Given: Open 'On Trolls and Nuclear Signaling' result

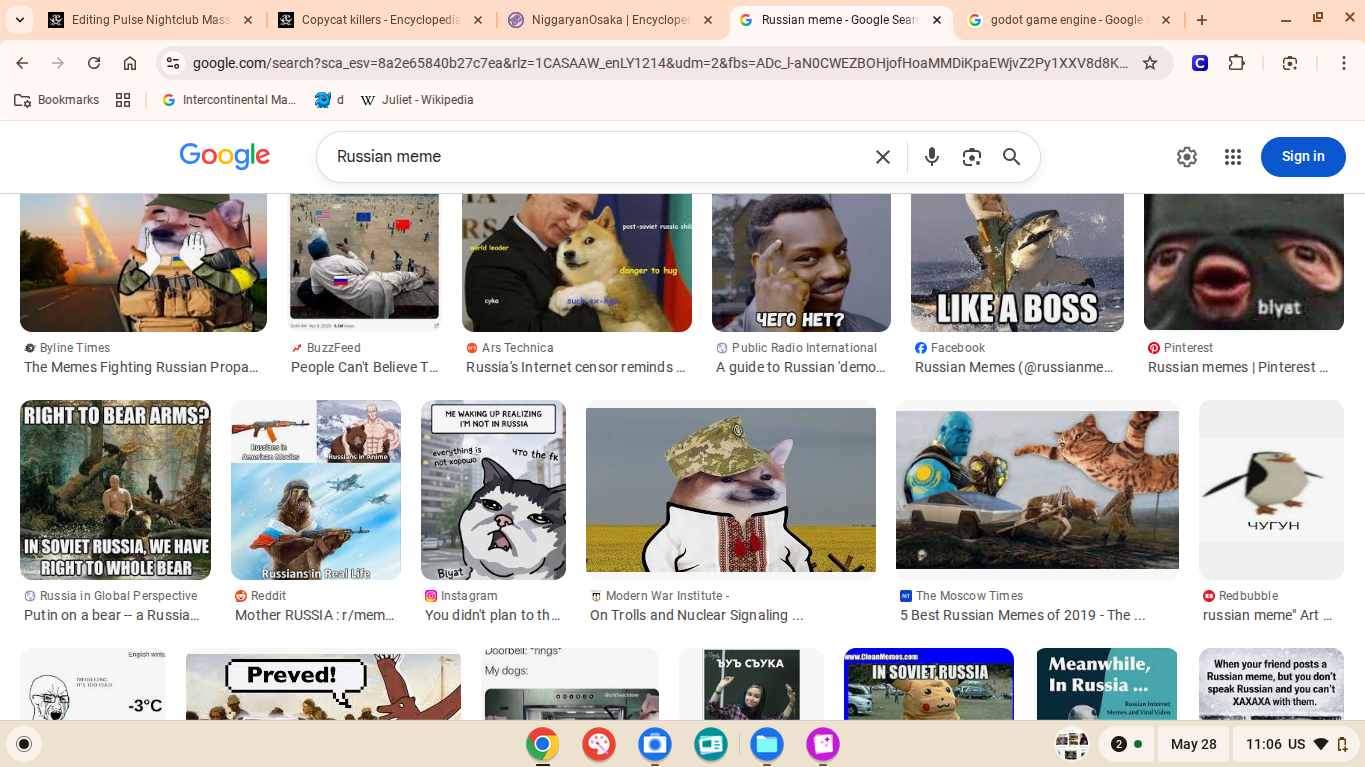Looking at the screenshot, I should pyautogui.click(x=697, y=615).
